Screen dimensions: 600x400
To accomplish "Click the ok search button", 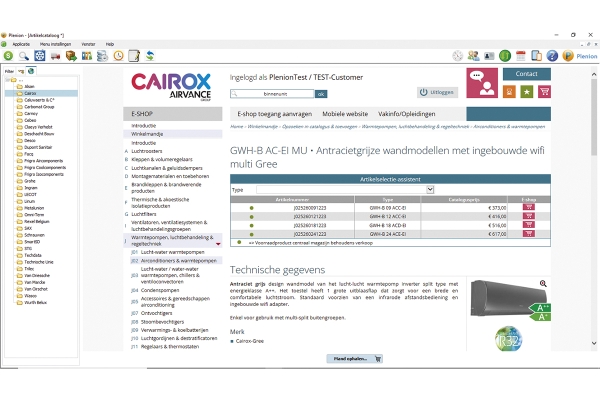I will point(321,94).
